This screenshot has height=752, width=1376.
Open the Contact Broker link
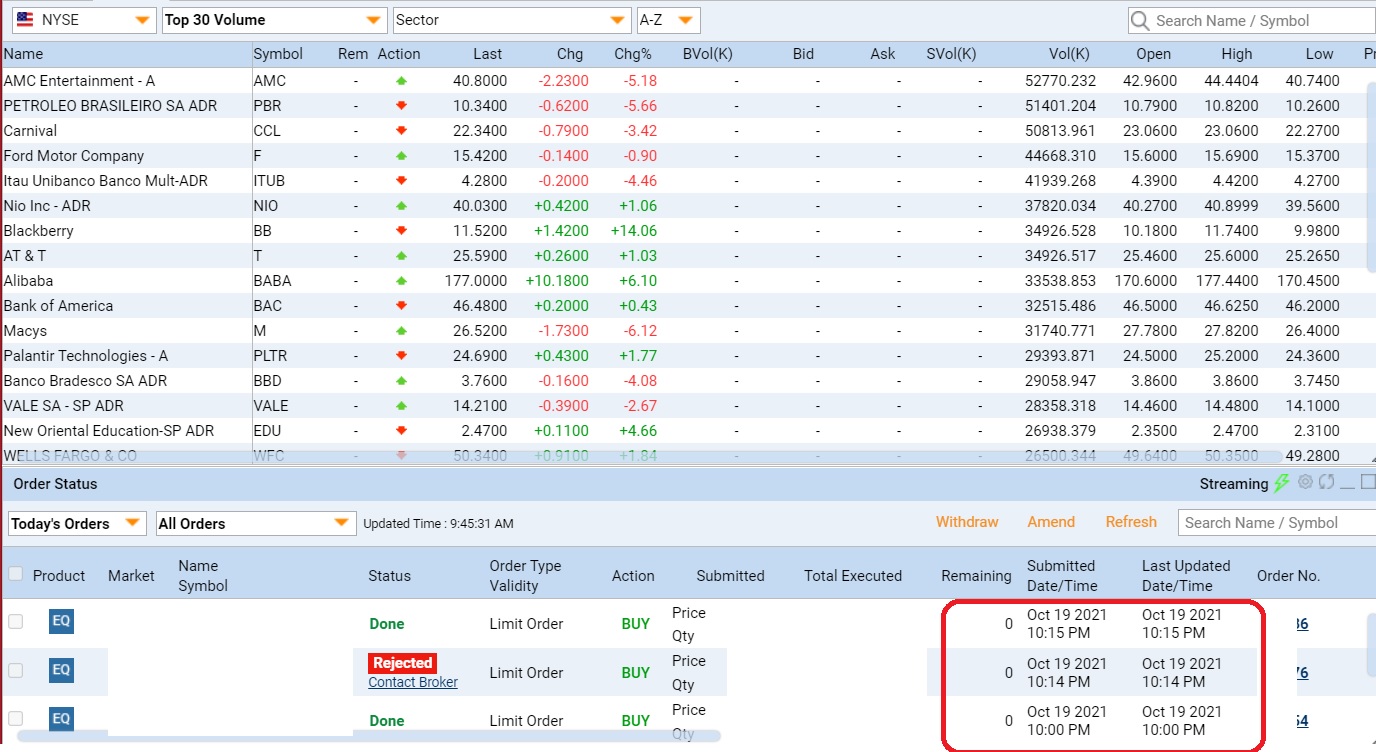[x=413, y=682]
